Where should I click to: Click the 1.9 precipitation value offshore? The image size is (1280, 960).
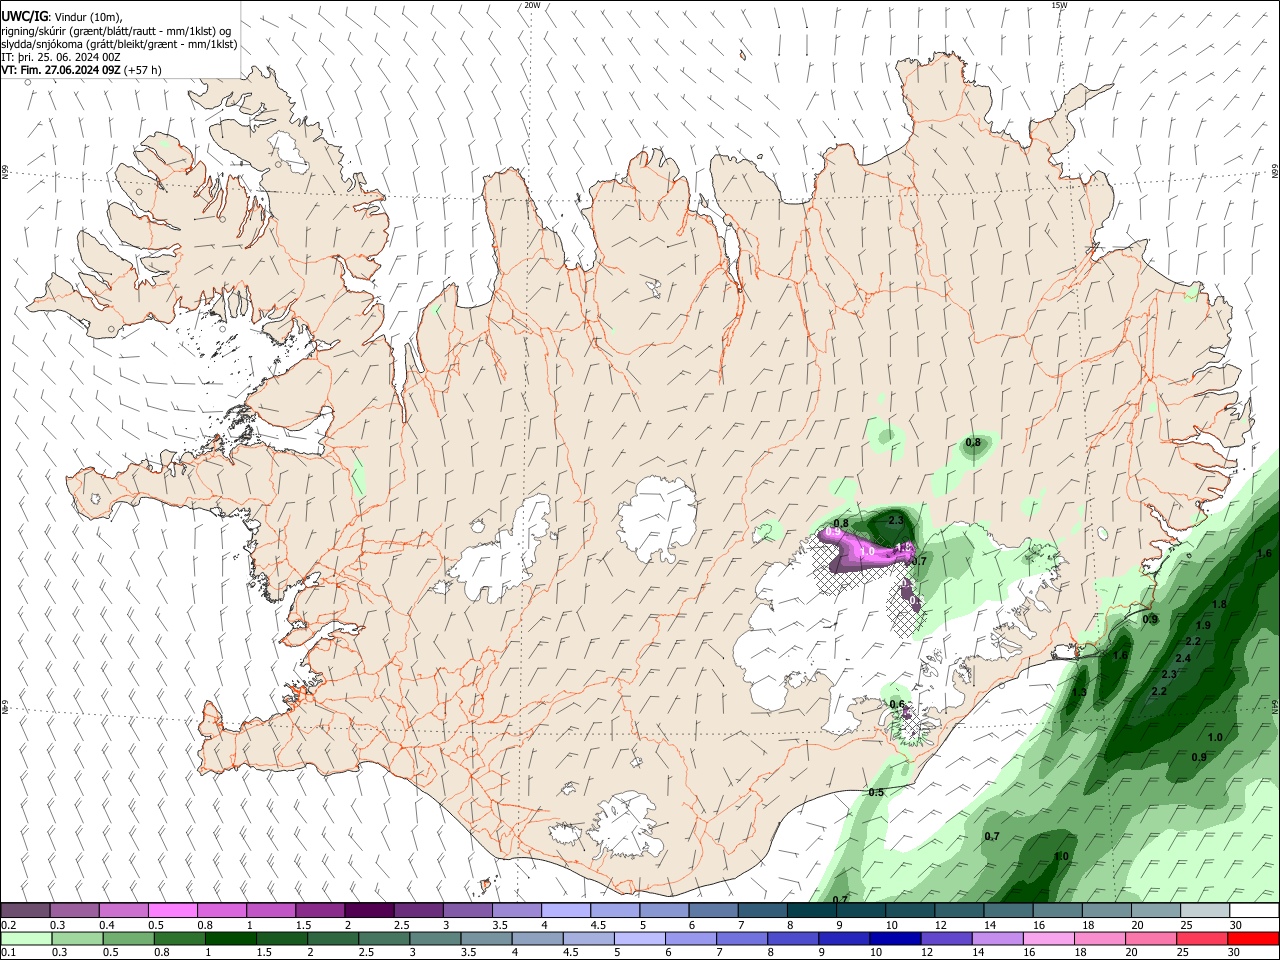1203,625
